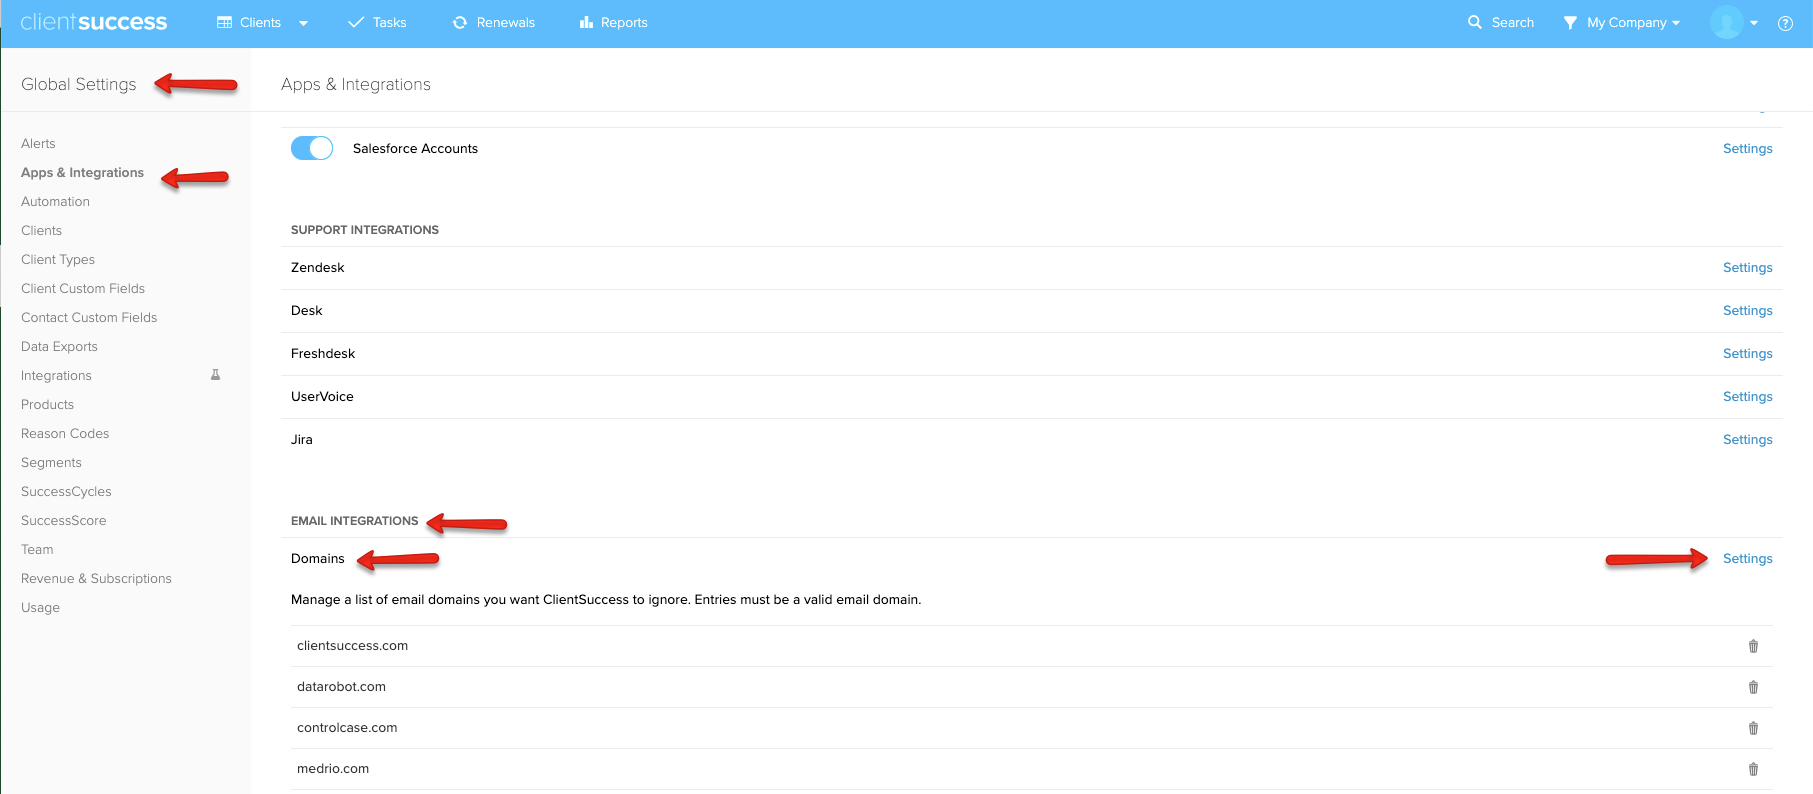Click the Renewals refresh icon
This screenshot has width=1813, height=794.
[460, 22]
